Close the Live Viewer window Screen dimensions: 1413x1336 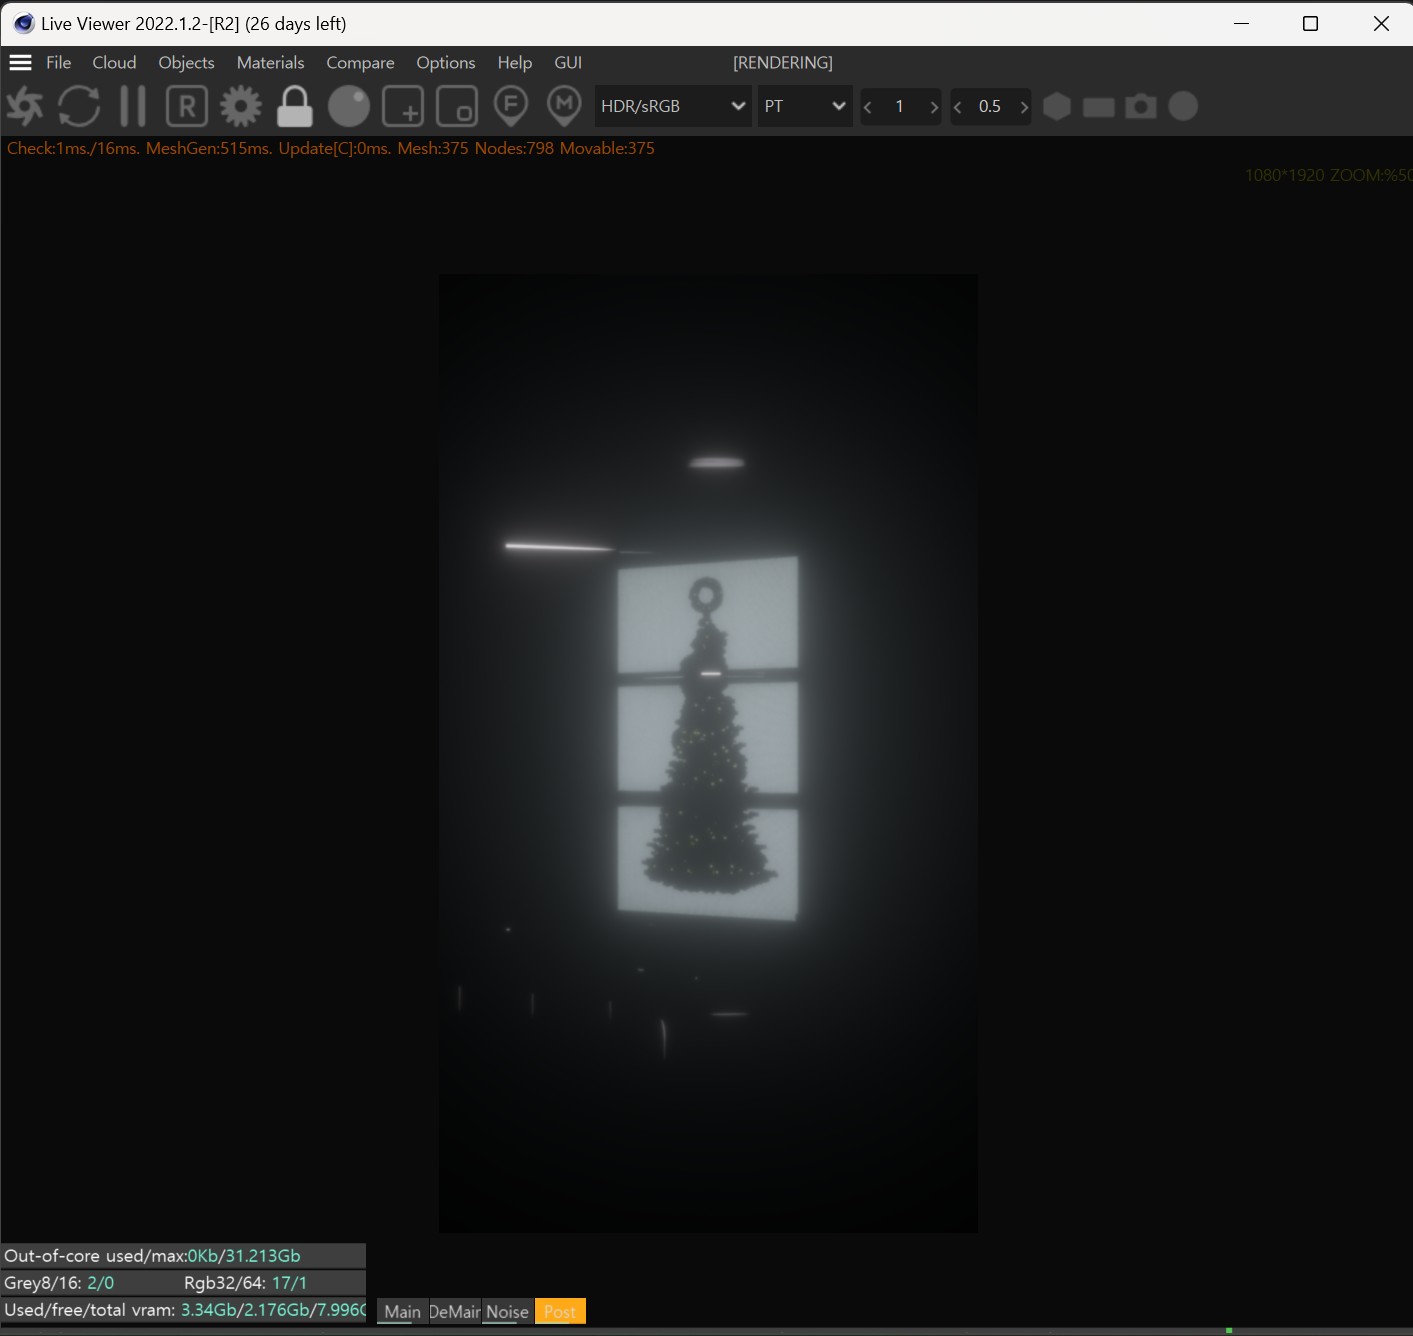(1381, 23)
